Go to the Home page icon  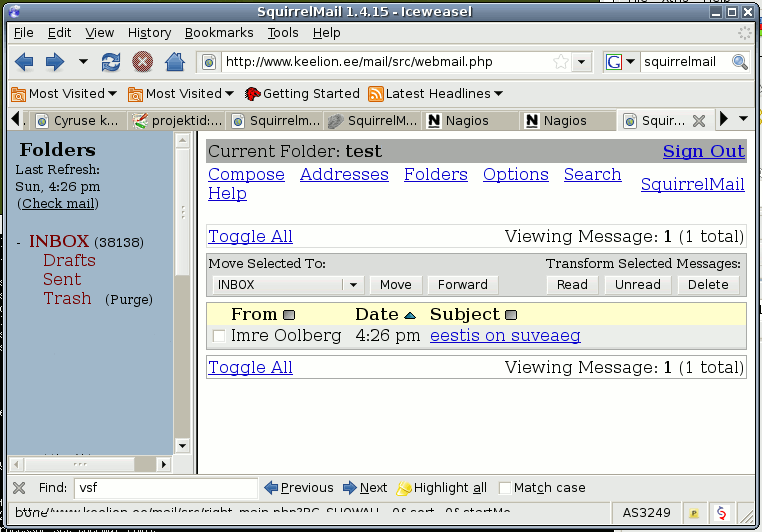175,62
